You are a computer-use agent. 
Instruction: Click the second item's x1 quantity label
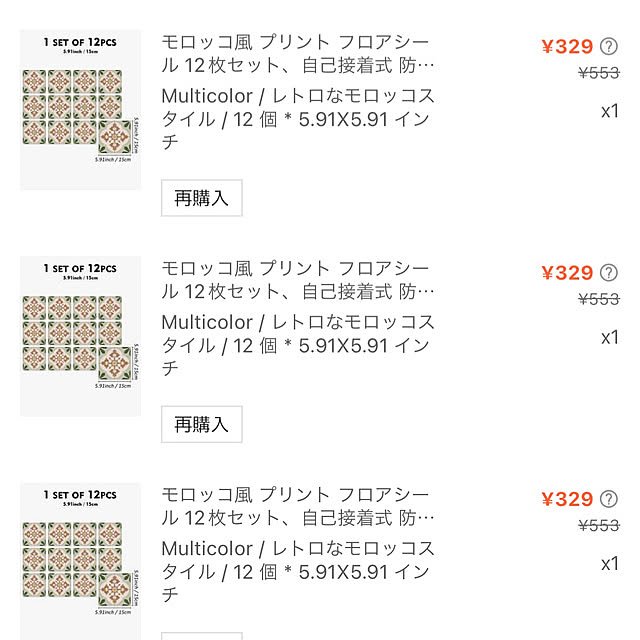click(610, 338)
